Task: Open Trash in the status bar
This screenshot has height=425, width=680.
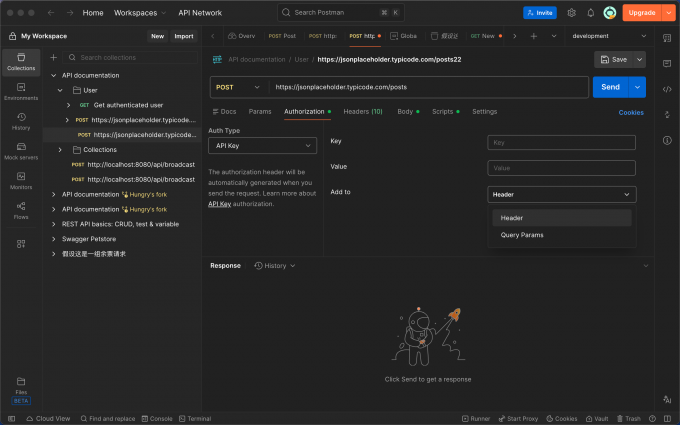Action: pos(628,418)
